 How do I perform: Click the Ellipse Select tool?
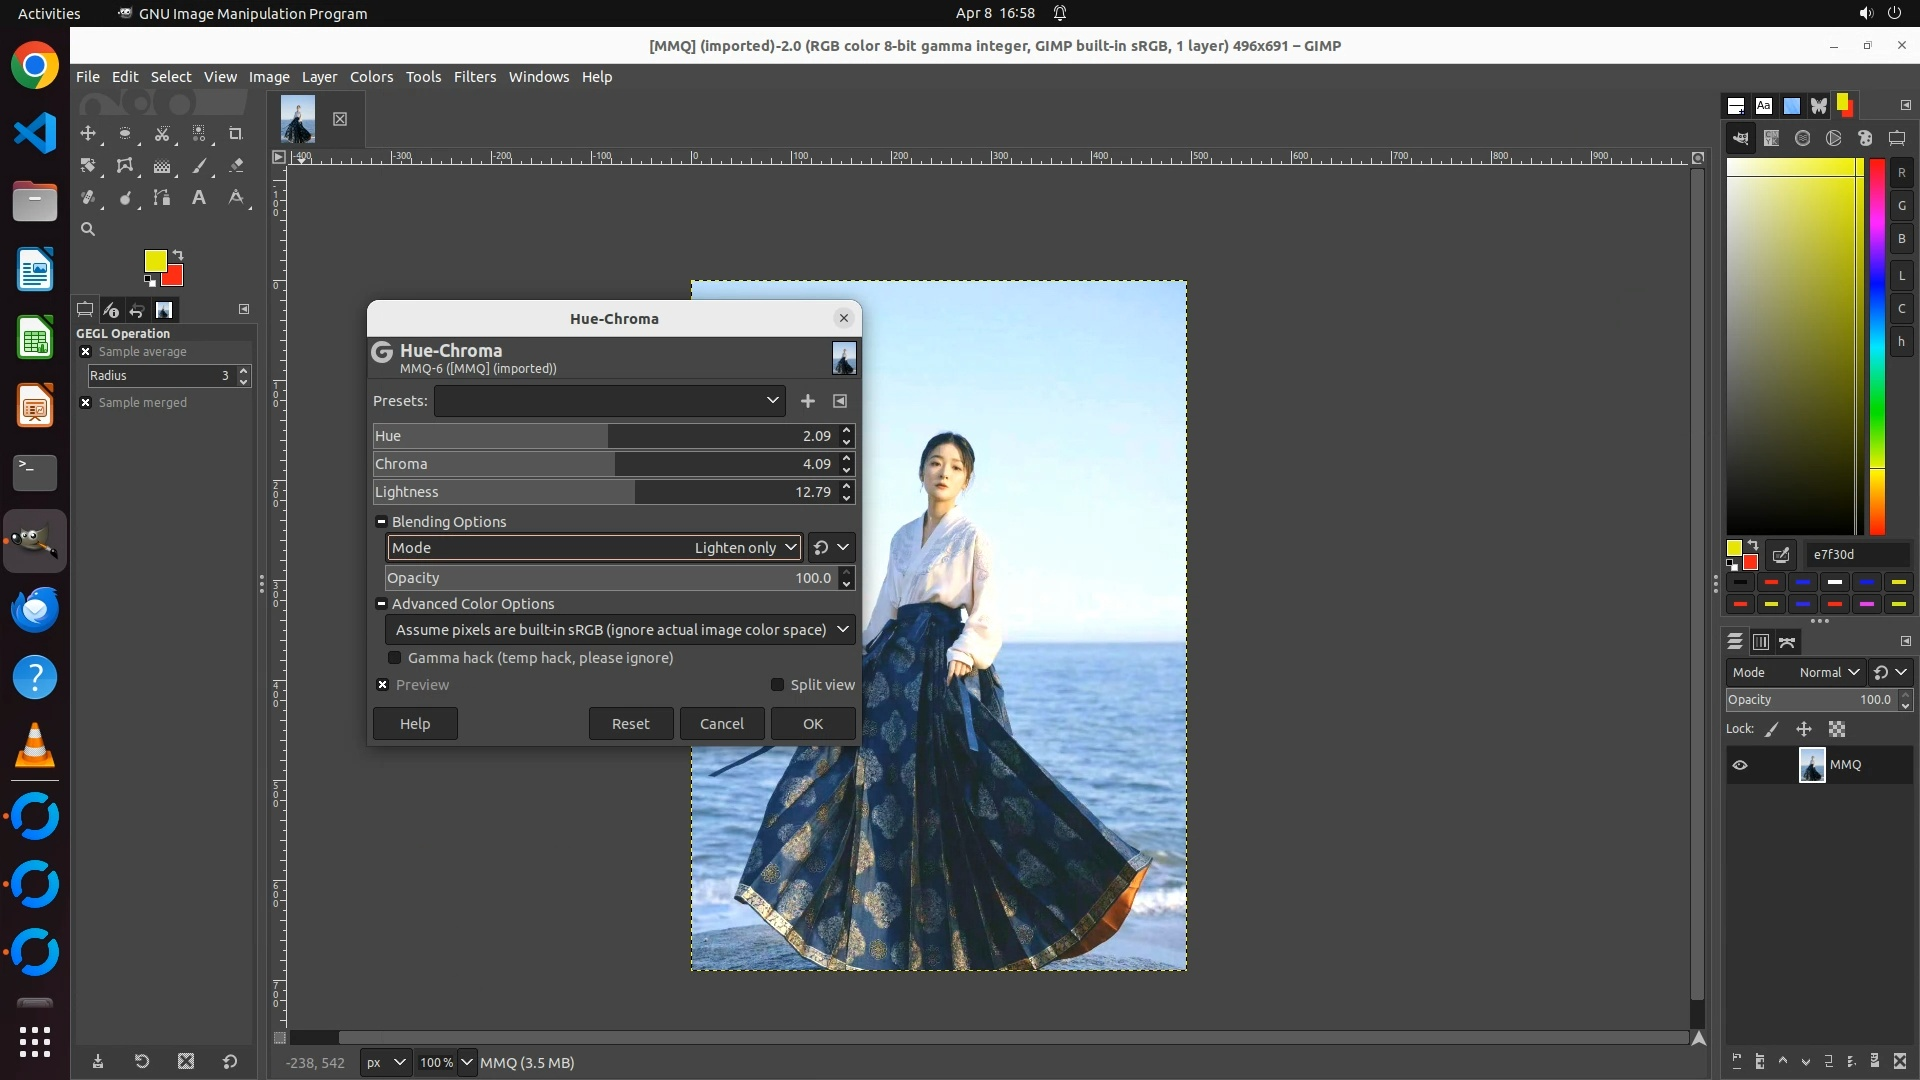pos(125,133)
